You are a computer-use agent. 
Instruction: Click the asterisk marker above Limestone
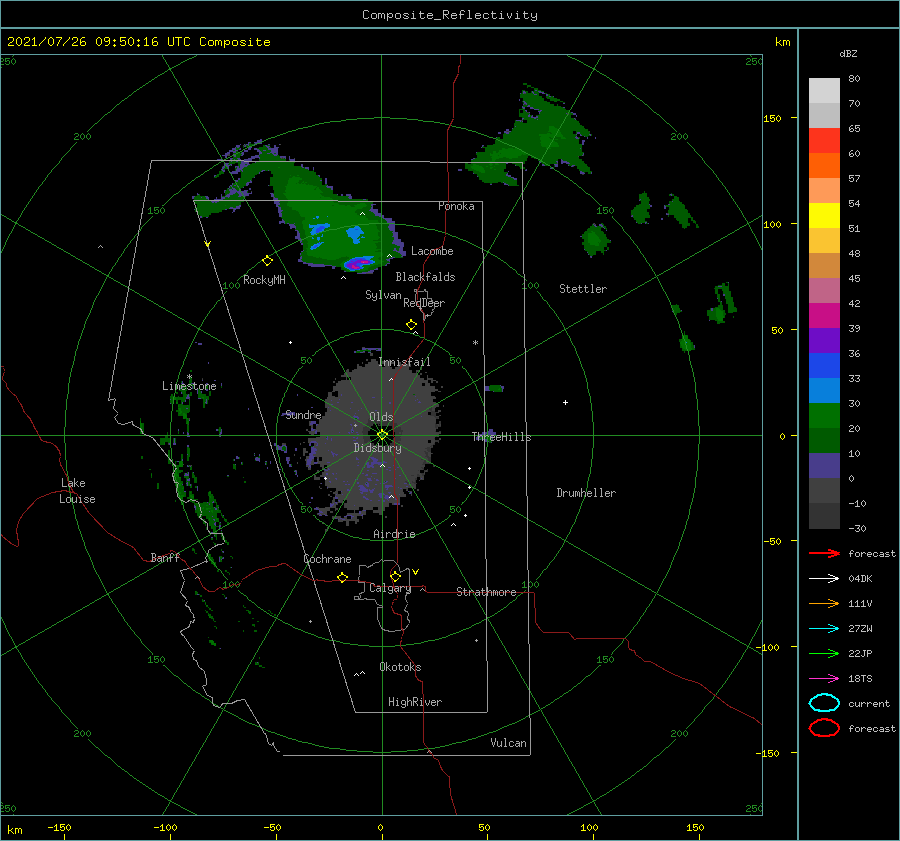[189, 377]
